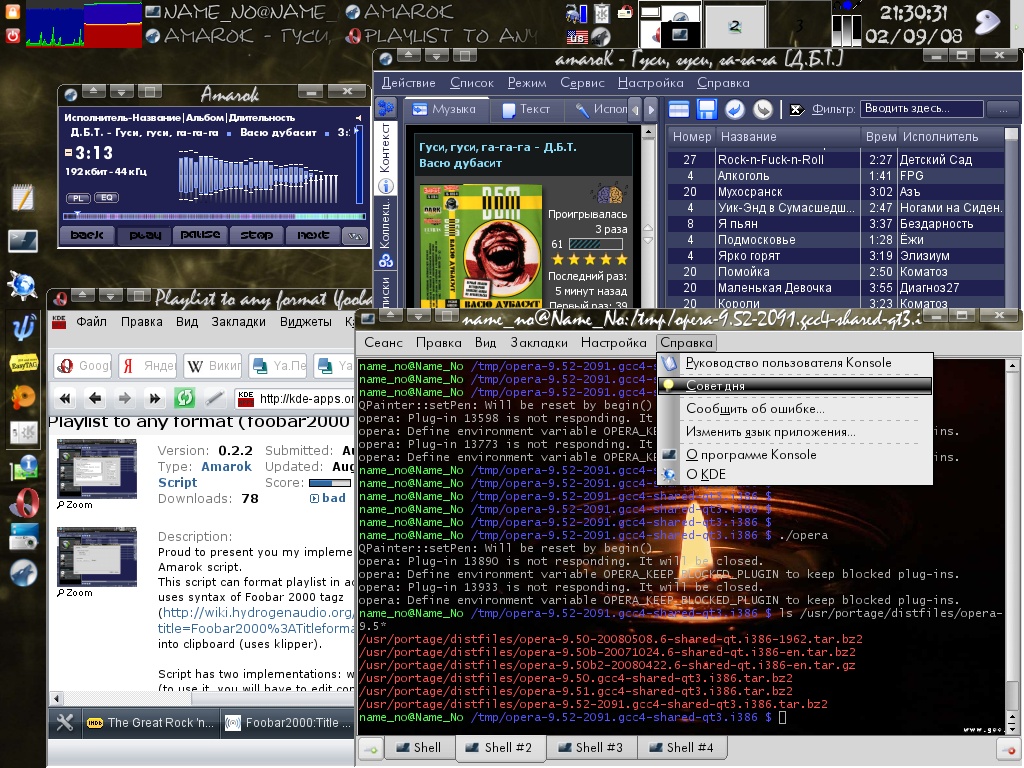Viewport: 1024px width, 768px height.
Task: Click the grey Redo arrow in Amarok's toolbar
Action: [x=763, y=109]
